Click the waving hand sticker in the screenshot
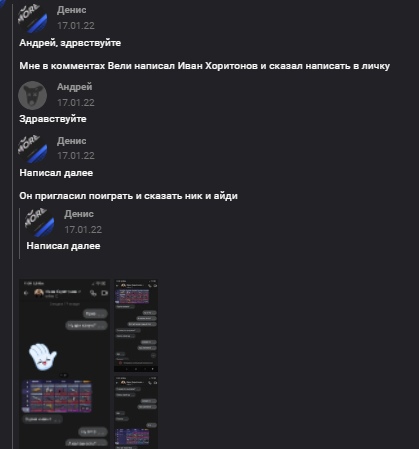Viewport: 419px width, 449px height. [42, 356]
